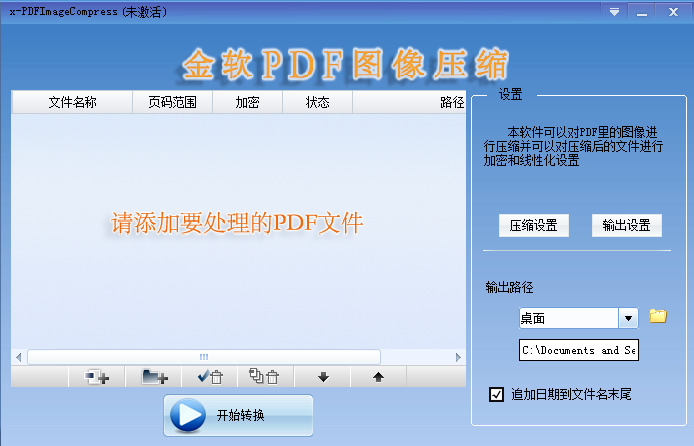Start conversion with 开始转换 button
This screenshot has width=694, height=446.
click(239, 415)
